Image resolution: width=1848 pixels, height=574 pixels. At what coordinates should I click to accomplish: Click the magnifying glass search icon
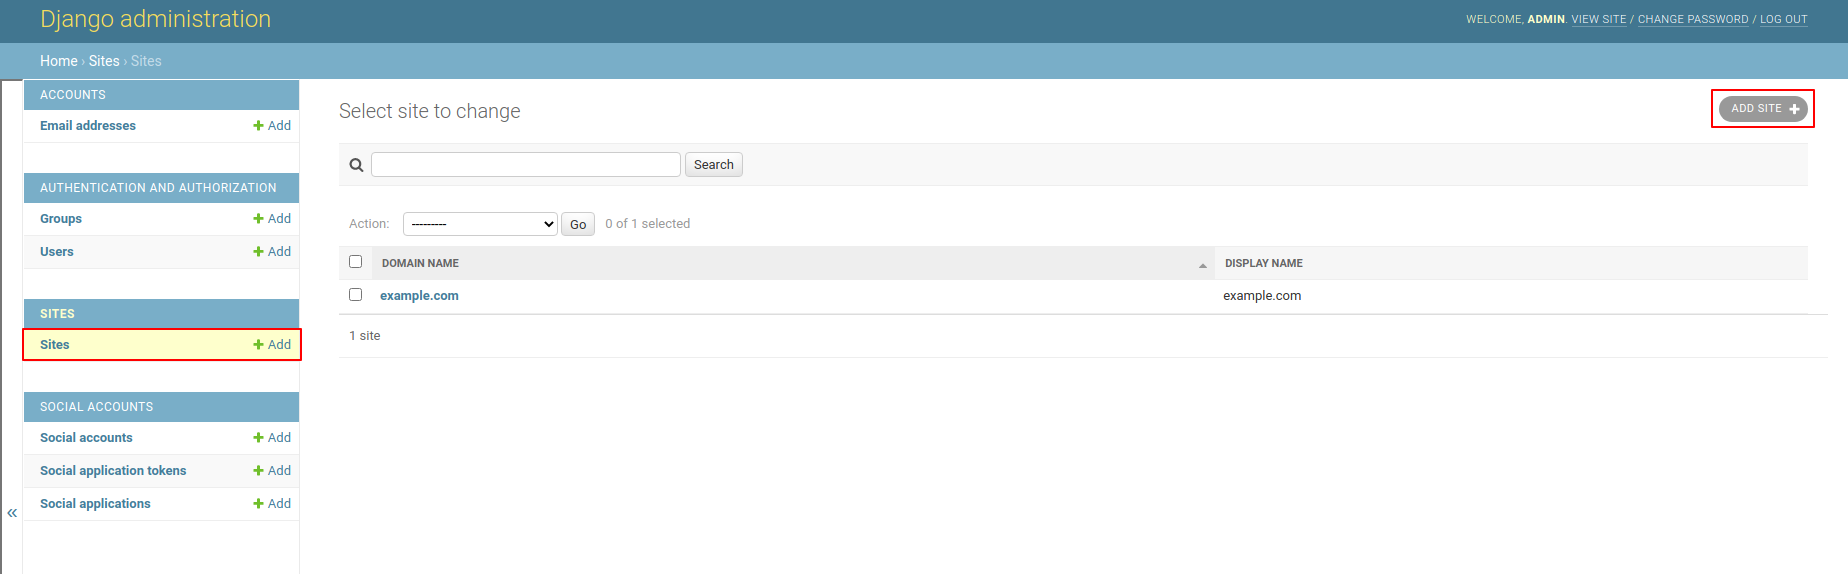tap(356, 165)
